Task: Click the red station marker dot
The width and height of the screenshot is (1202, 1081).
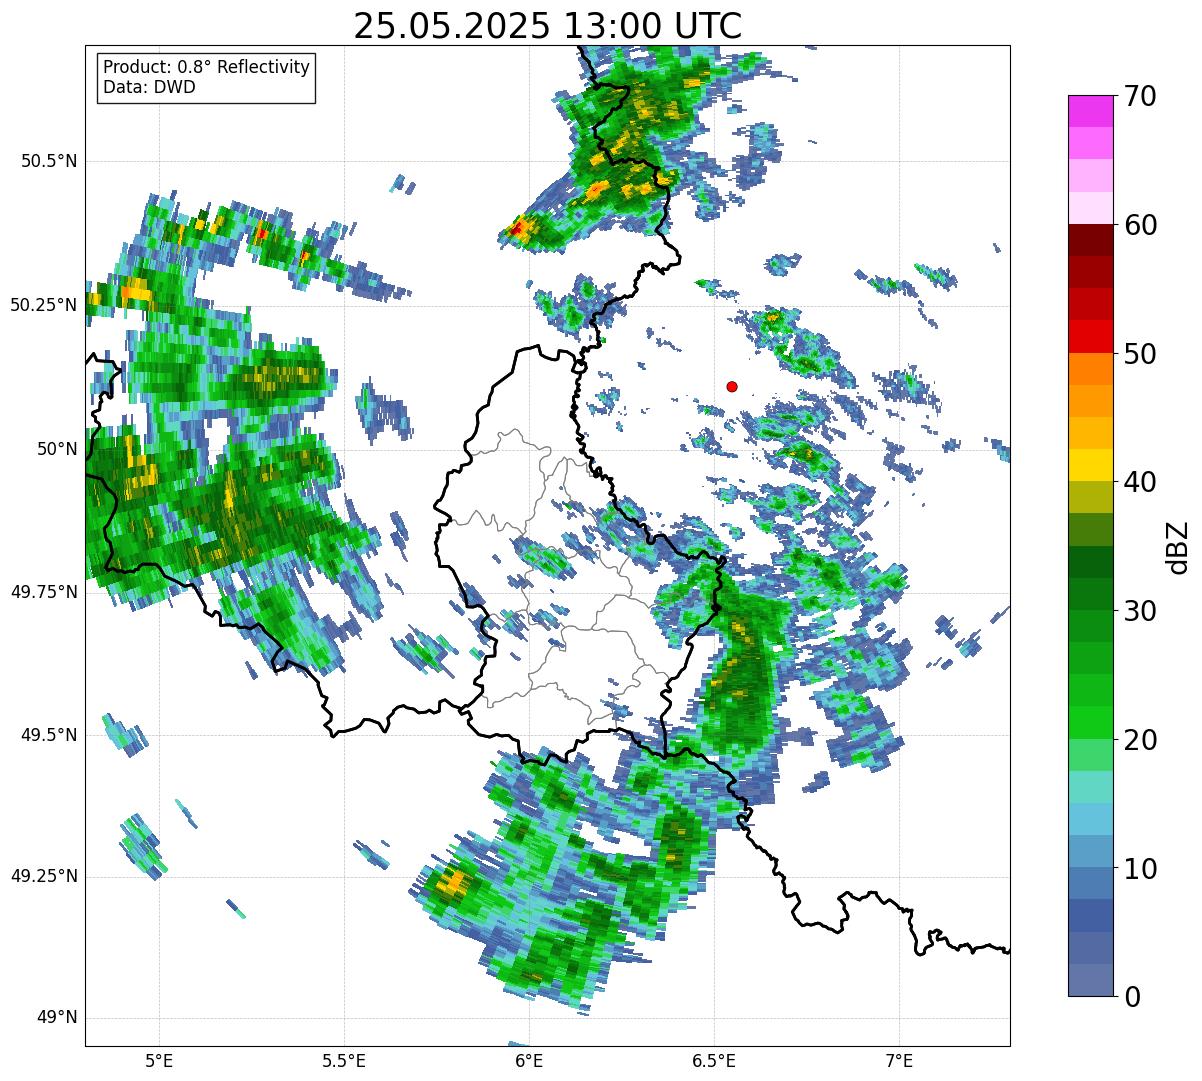Action: (732, 386)
